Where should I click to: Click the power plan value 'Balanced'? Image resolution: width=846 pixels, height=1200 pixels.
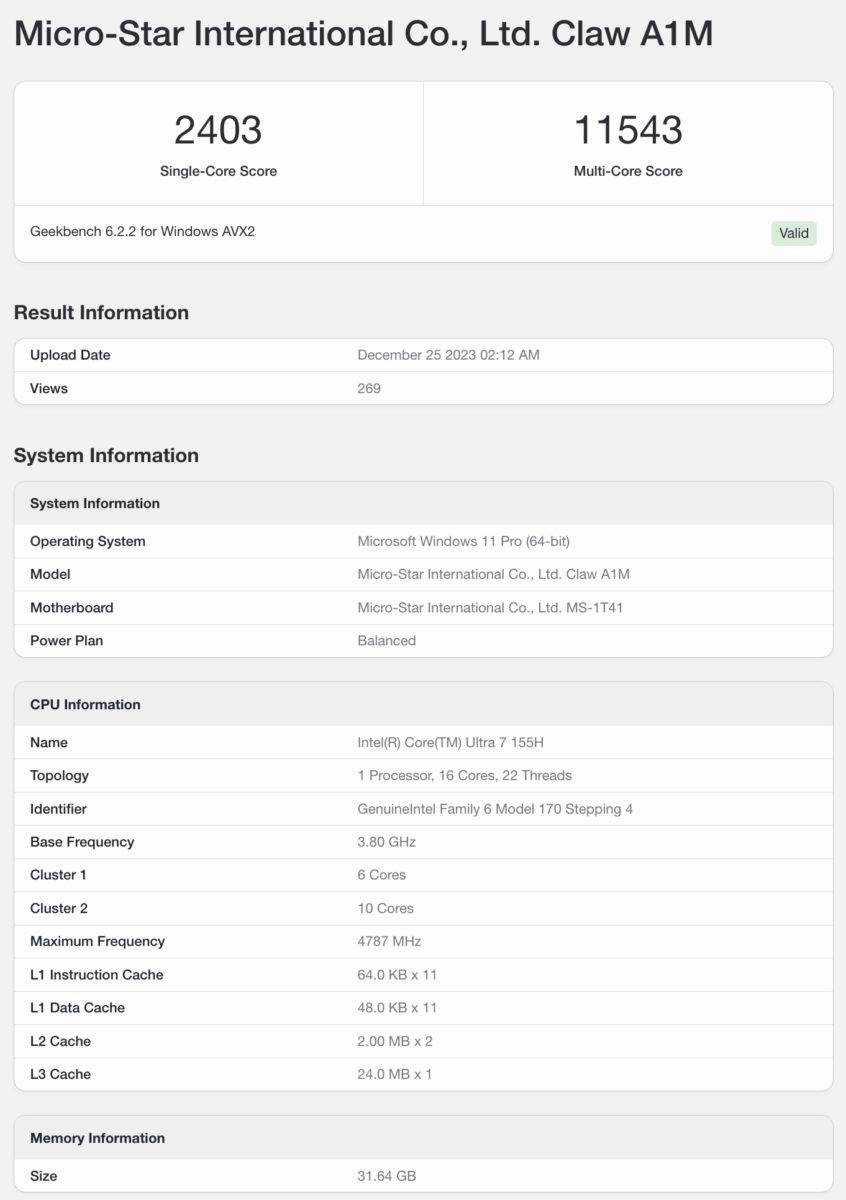tap(387, 640)
